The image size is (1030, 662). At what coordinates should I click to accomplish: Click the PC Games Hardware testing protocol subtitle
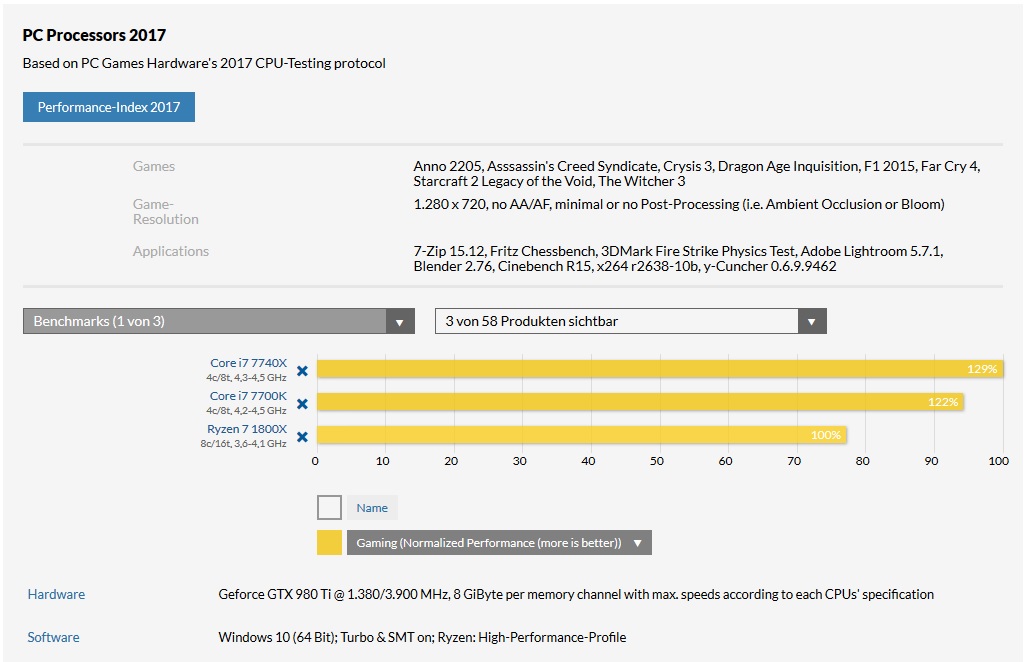[204, 64]
